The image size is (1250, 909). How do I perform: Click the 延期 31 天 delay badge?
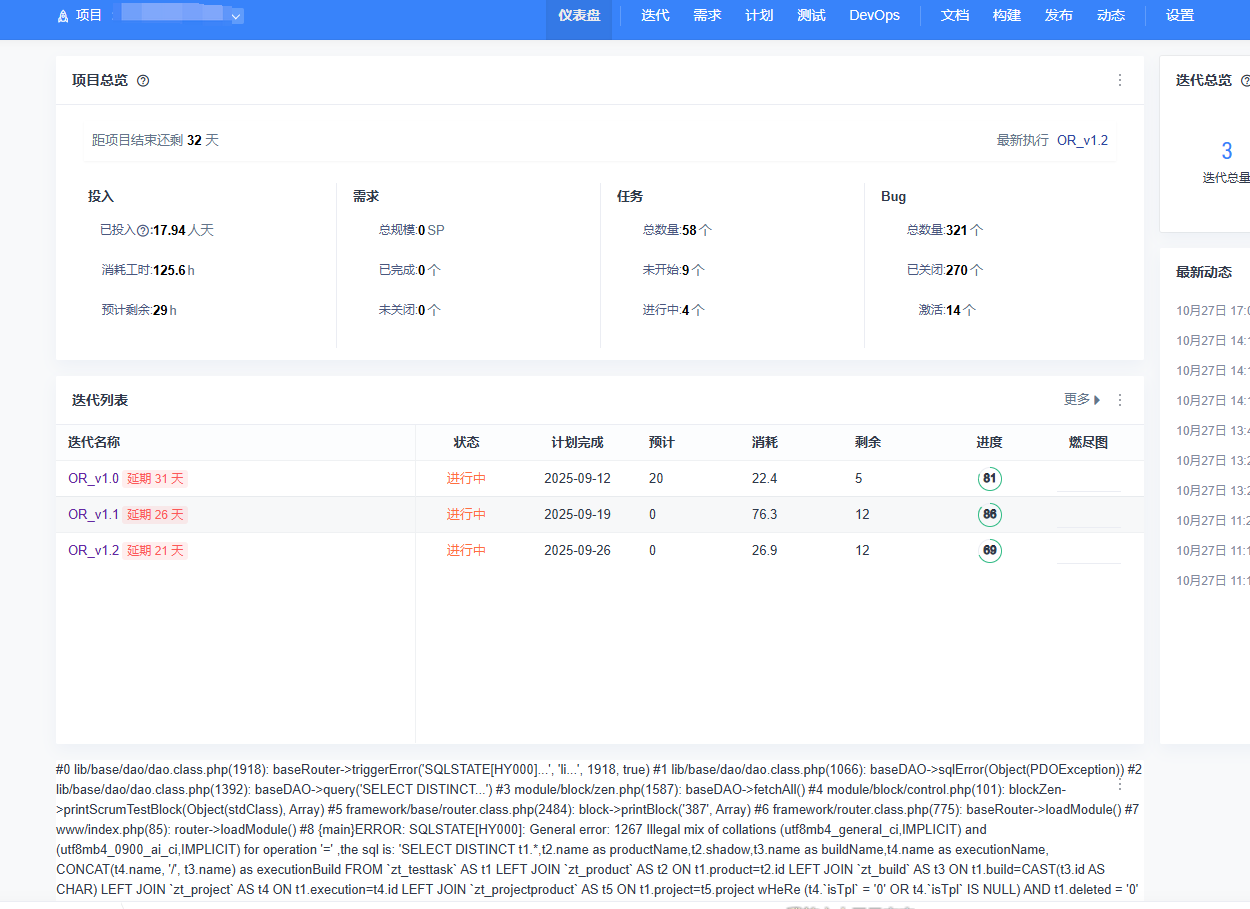point(155,479)
